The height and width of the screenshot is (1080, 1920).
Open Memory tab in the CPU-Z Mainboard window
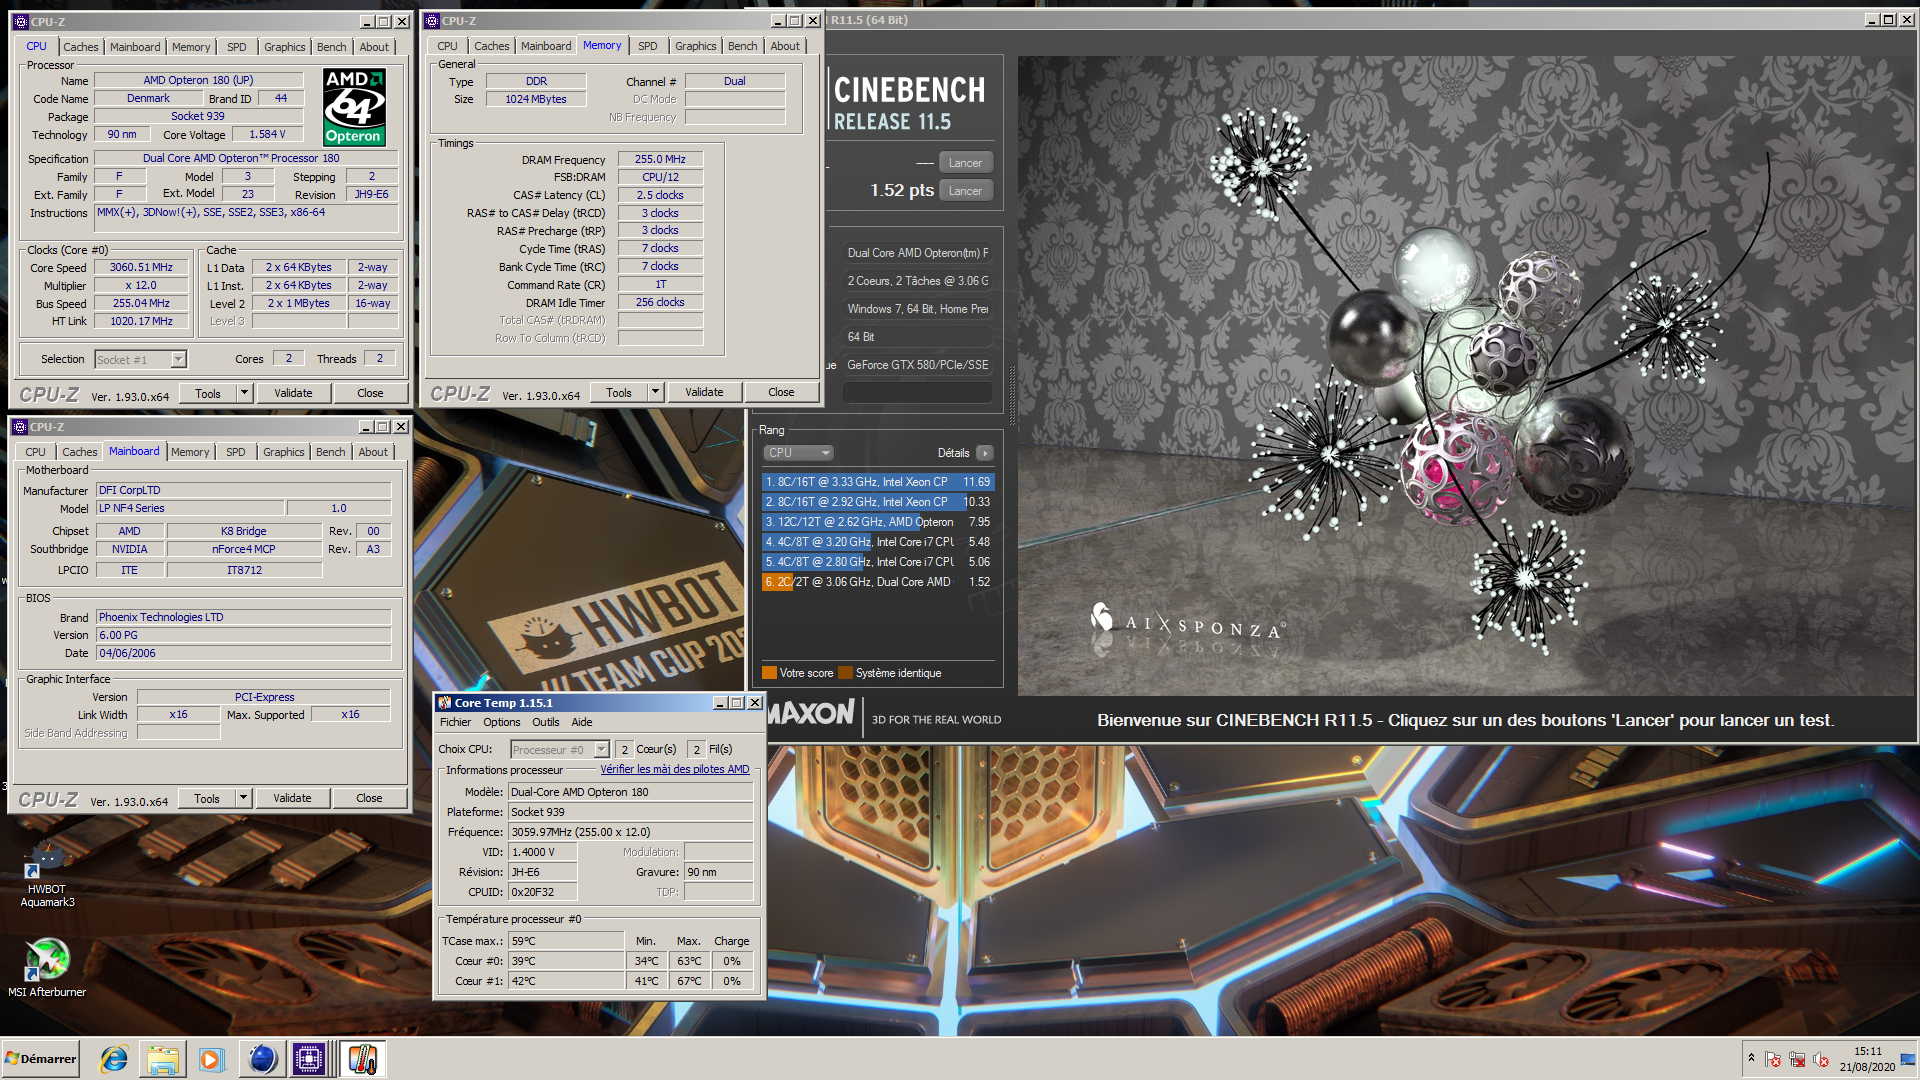190,452
